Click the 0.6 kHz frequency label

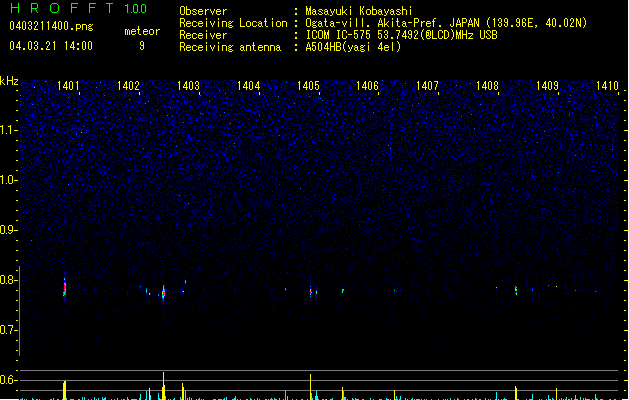pyautogui.click(x=9, y=380)
